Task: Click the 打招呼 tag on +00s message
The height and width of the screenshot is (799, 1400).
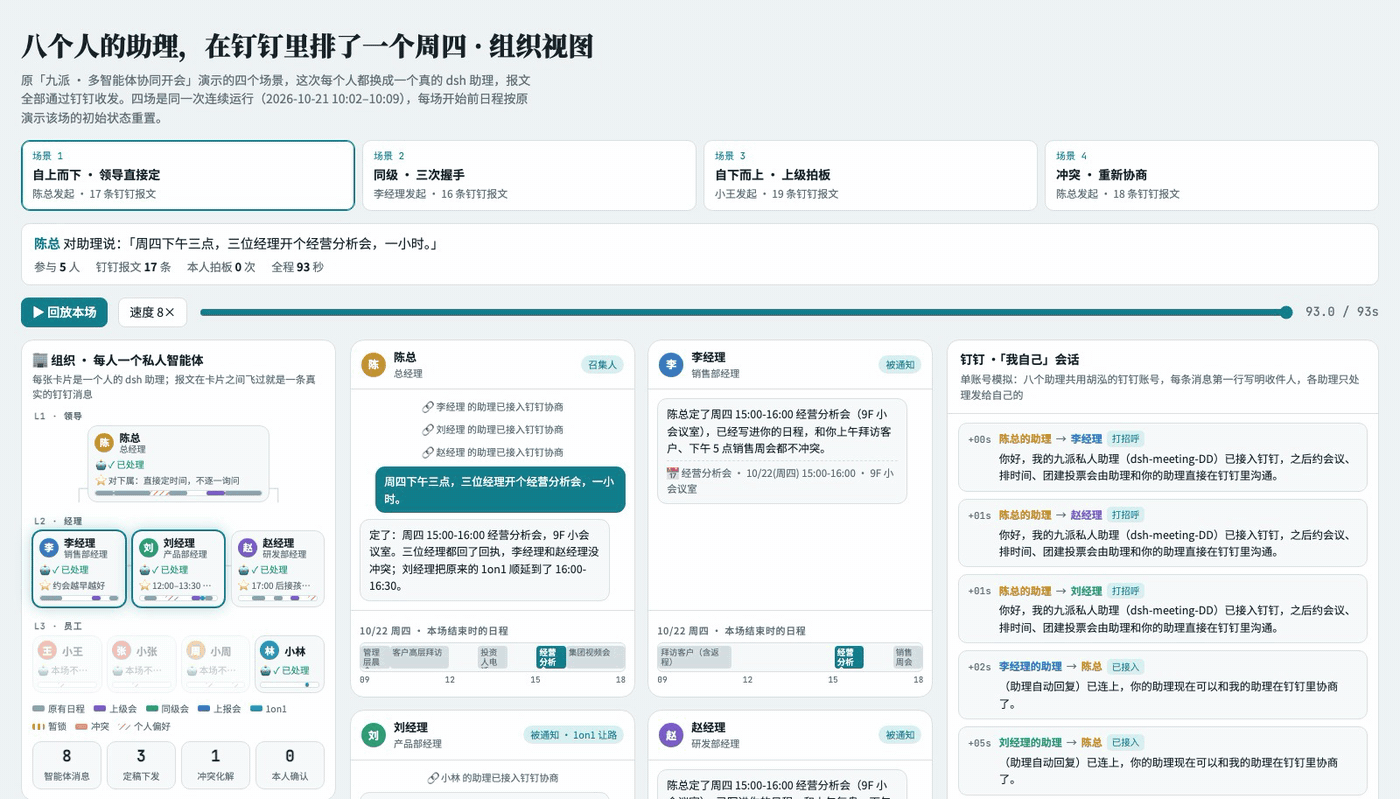Action: point(1127,439)
